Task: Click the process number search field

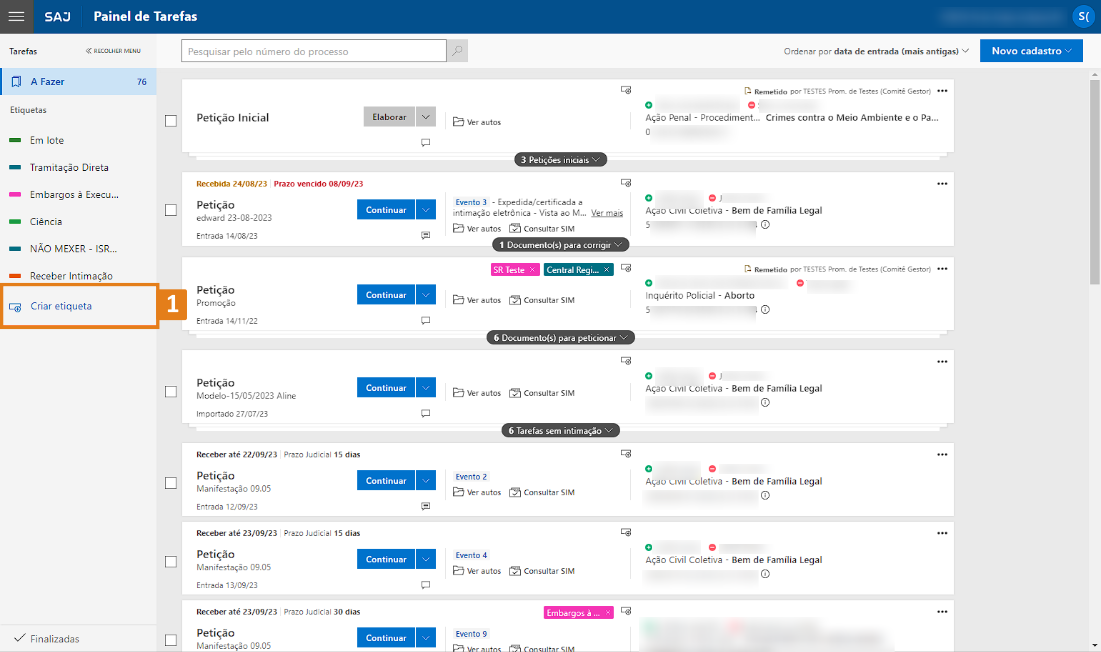Action: pos(314,51)
